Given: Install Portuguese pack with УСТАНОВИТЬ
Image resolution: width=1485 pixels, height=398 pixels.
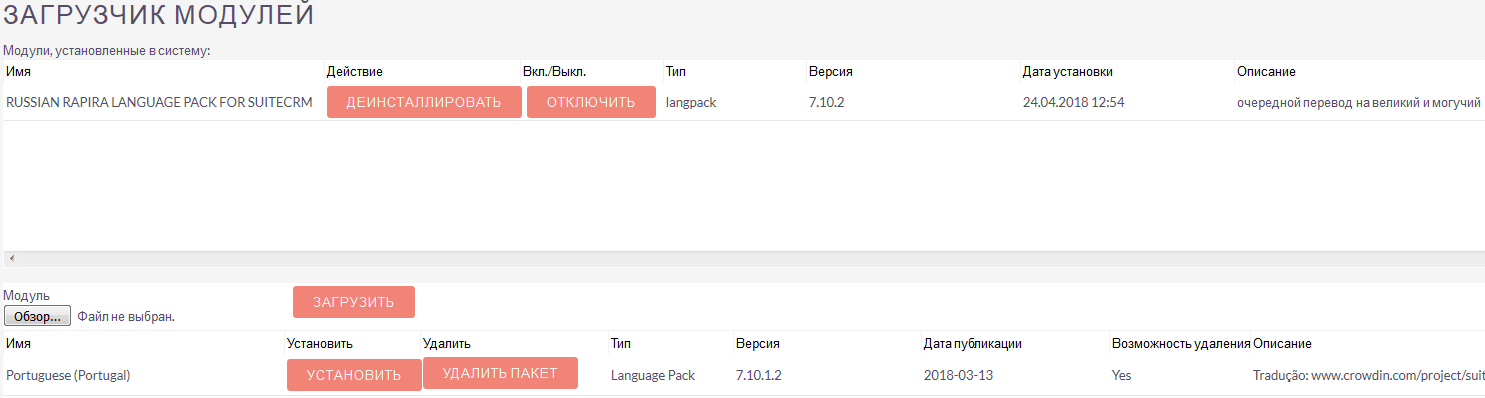Looking at the screenshot, I should [354, 375].
